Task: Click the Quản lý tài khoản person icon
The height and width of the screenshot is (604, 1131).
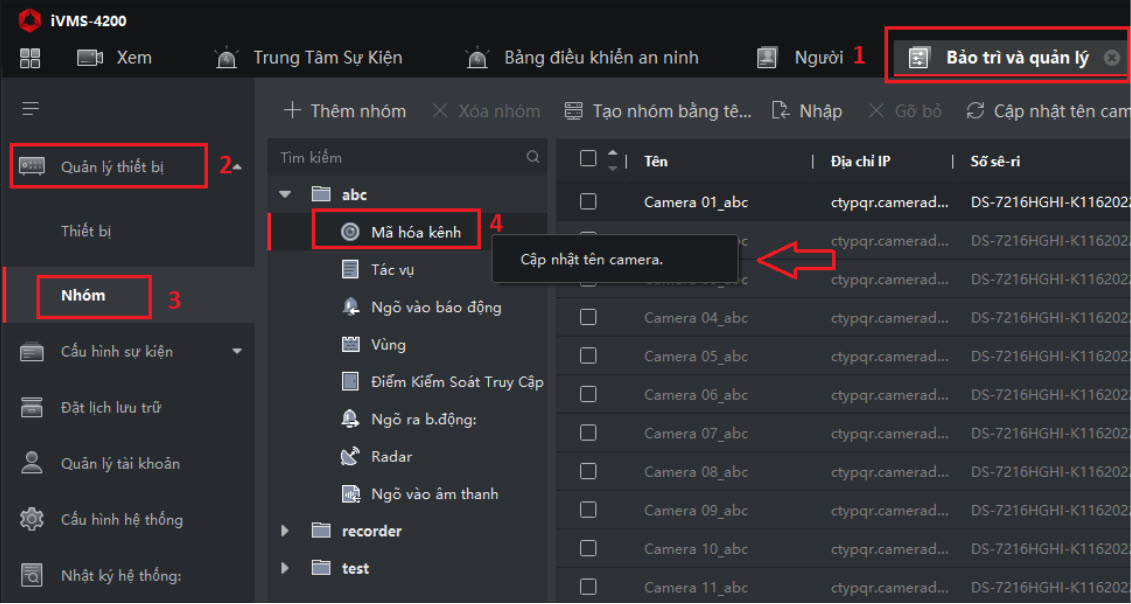Action: [32, 463]
